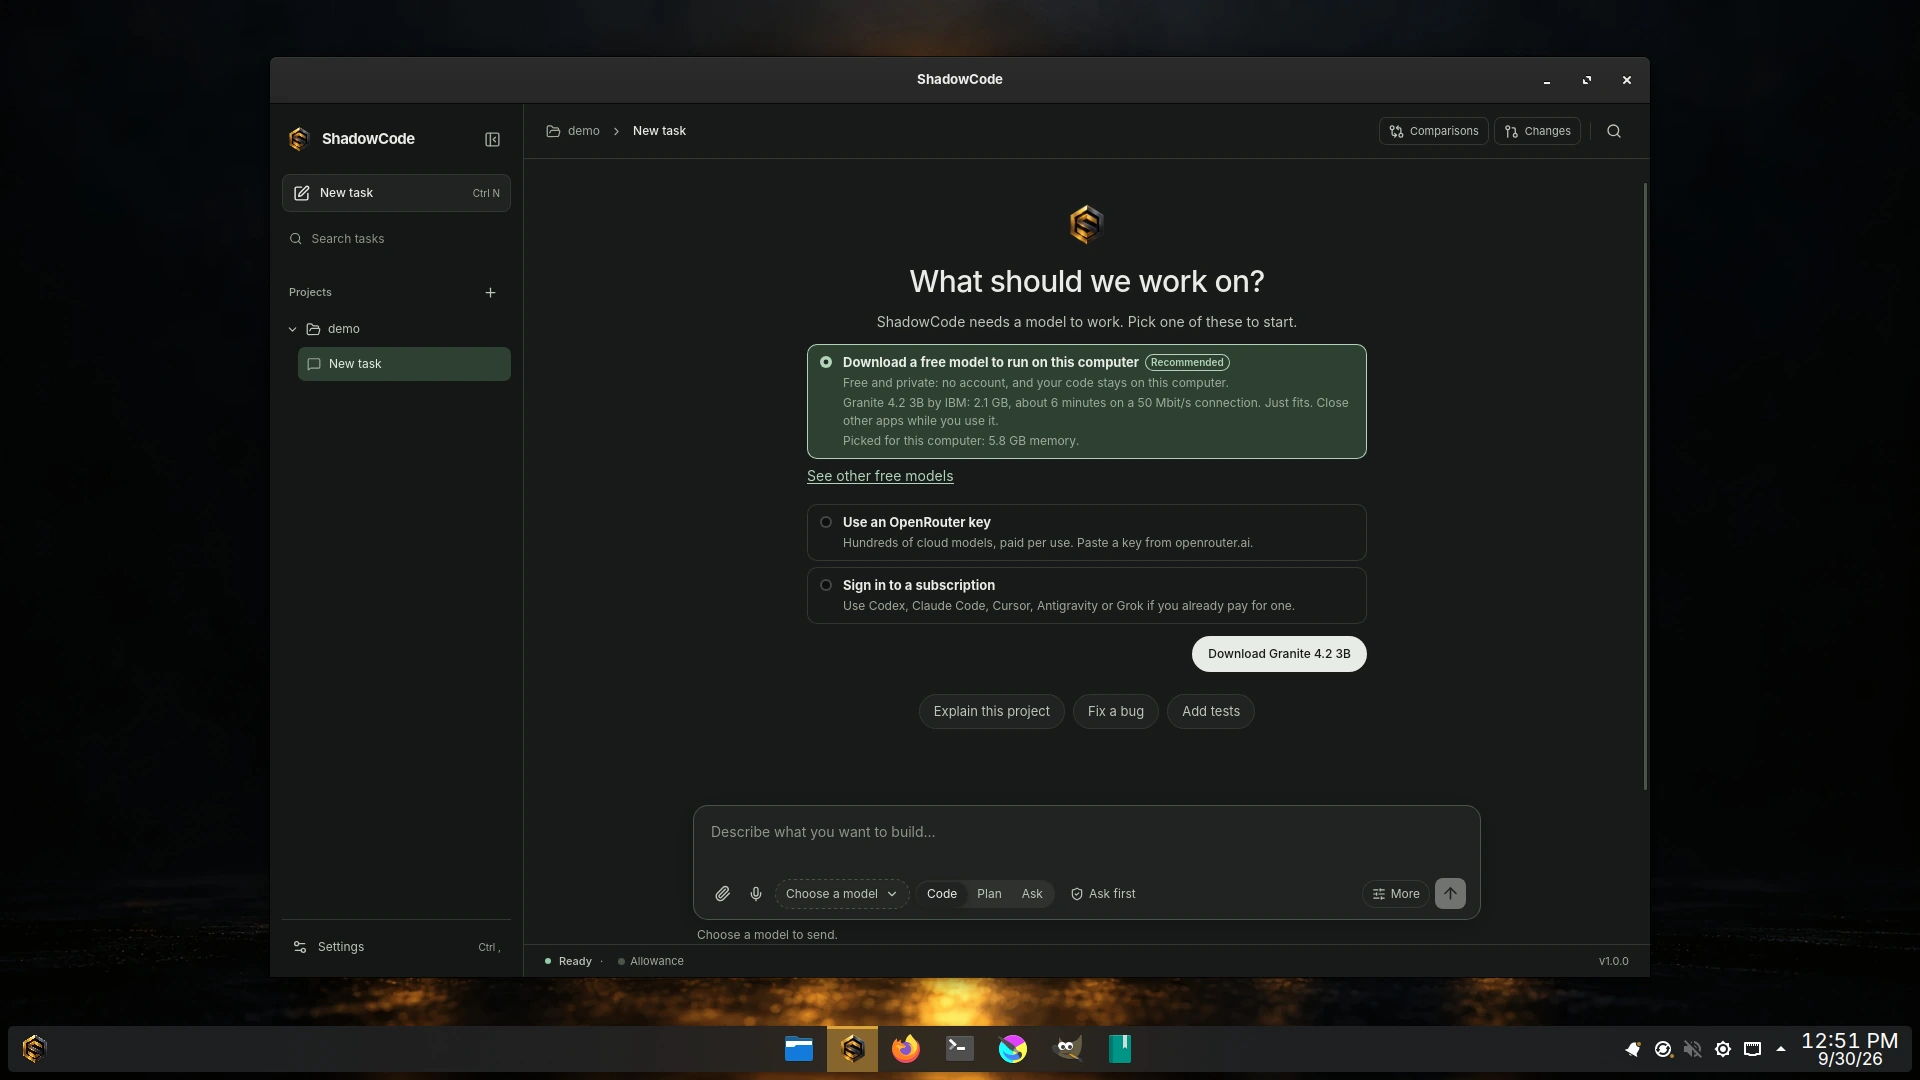This screenshot has width=1920, height=1080.
Task: Select Sign in to a subscription option
Action: click(1086, 595)
